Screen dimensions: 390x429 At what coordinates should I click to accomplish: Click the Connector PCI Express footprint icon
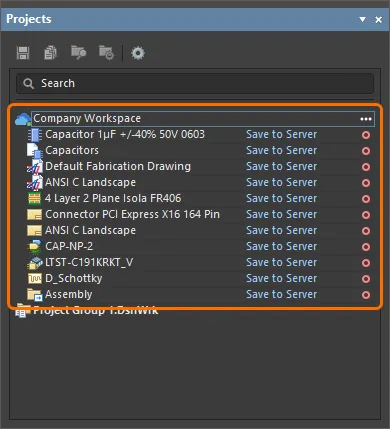click(x=34, y=214)
